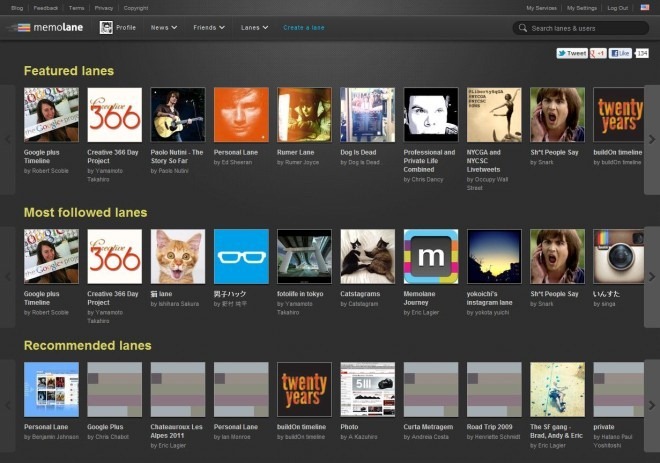Image resolution: width=660 pixels, height=463 pixels.
Task: Open Google Plus by Chris Chabot title
Action: pos(105,427)
